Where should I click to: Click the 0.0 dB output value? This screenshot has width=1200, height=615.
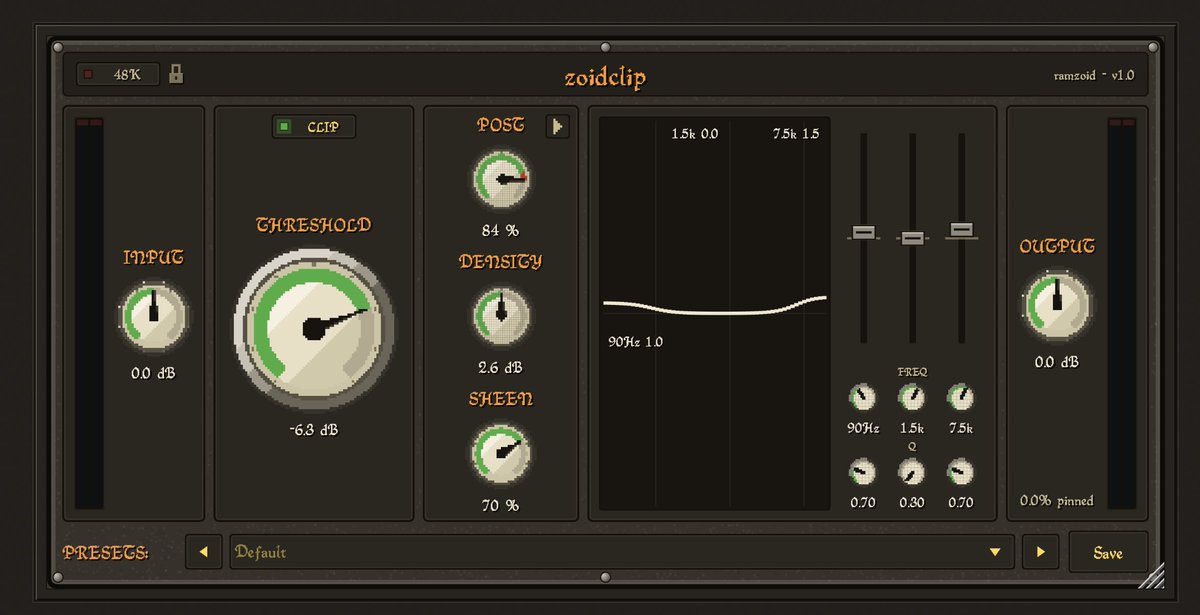(1057, 362)
